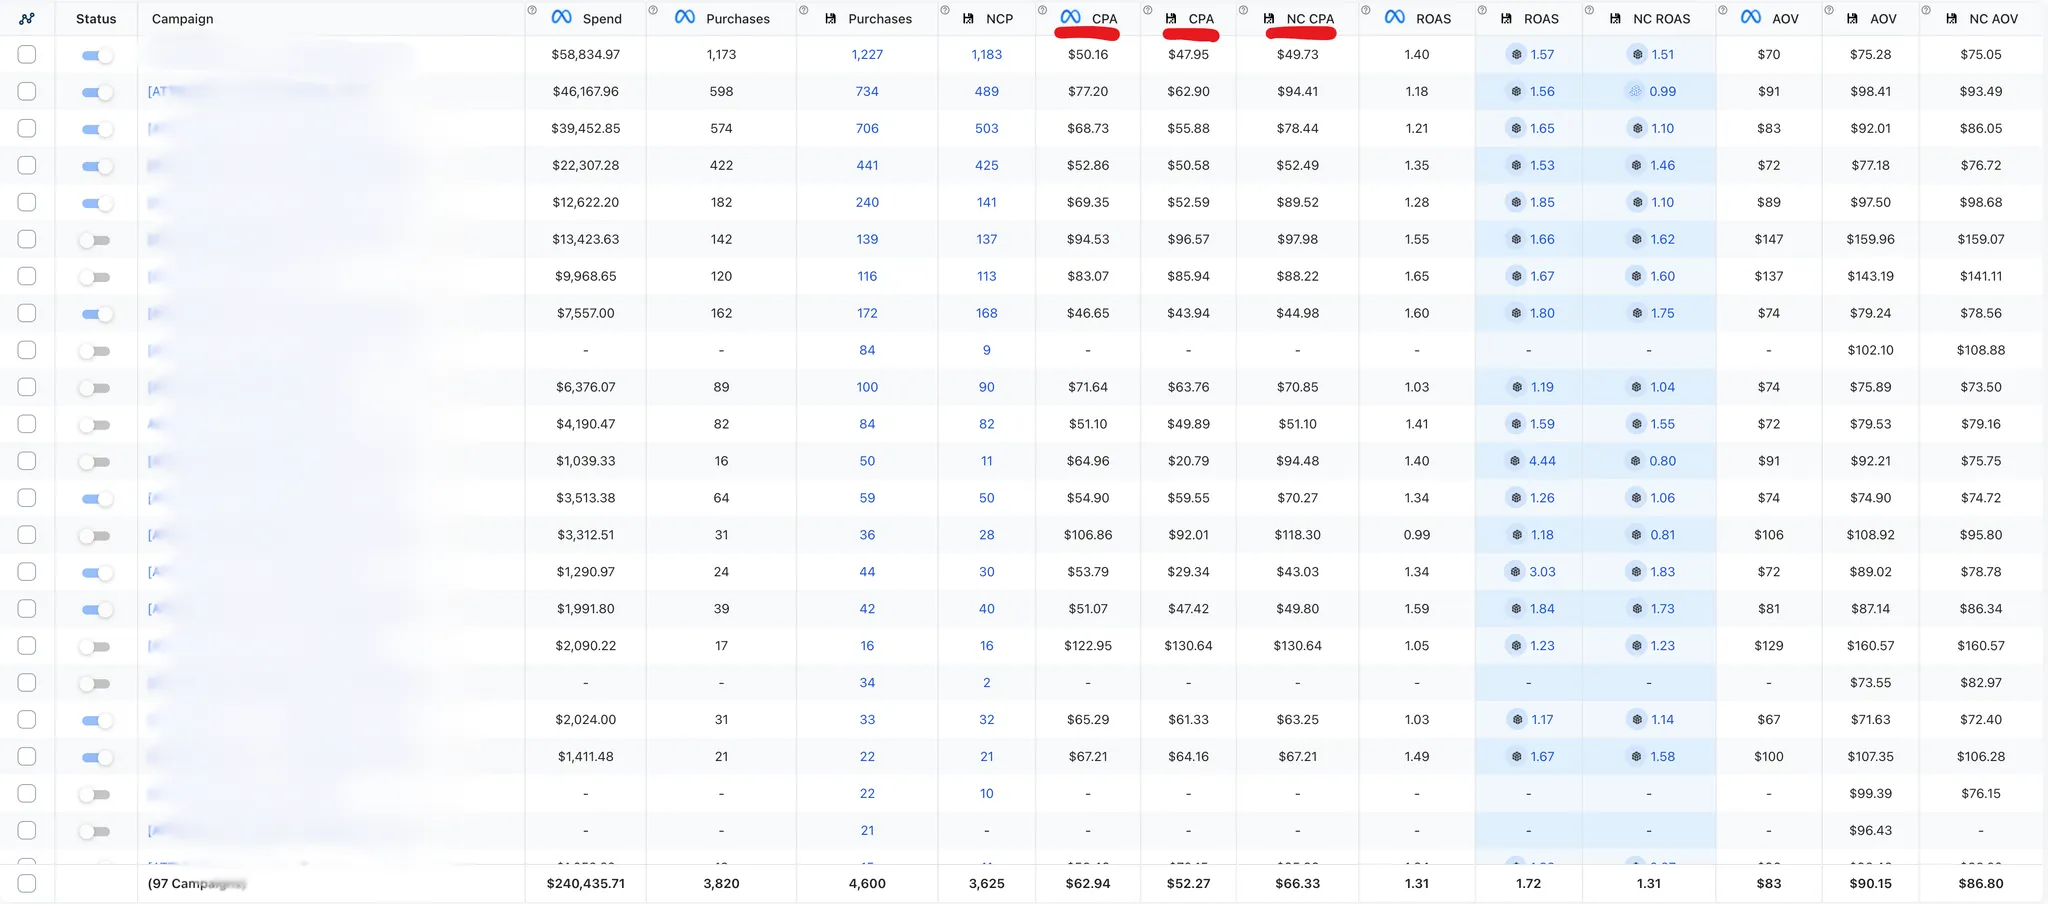The image size is (2048, 904).
Task: Show the info icon tooltip for NCP column
Action: tap(945, 11)
